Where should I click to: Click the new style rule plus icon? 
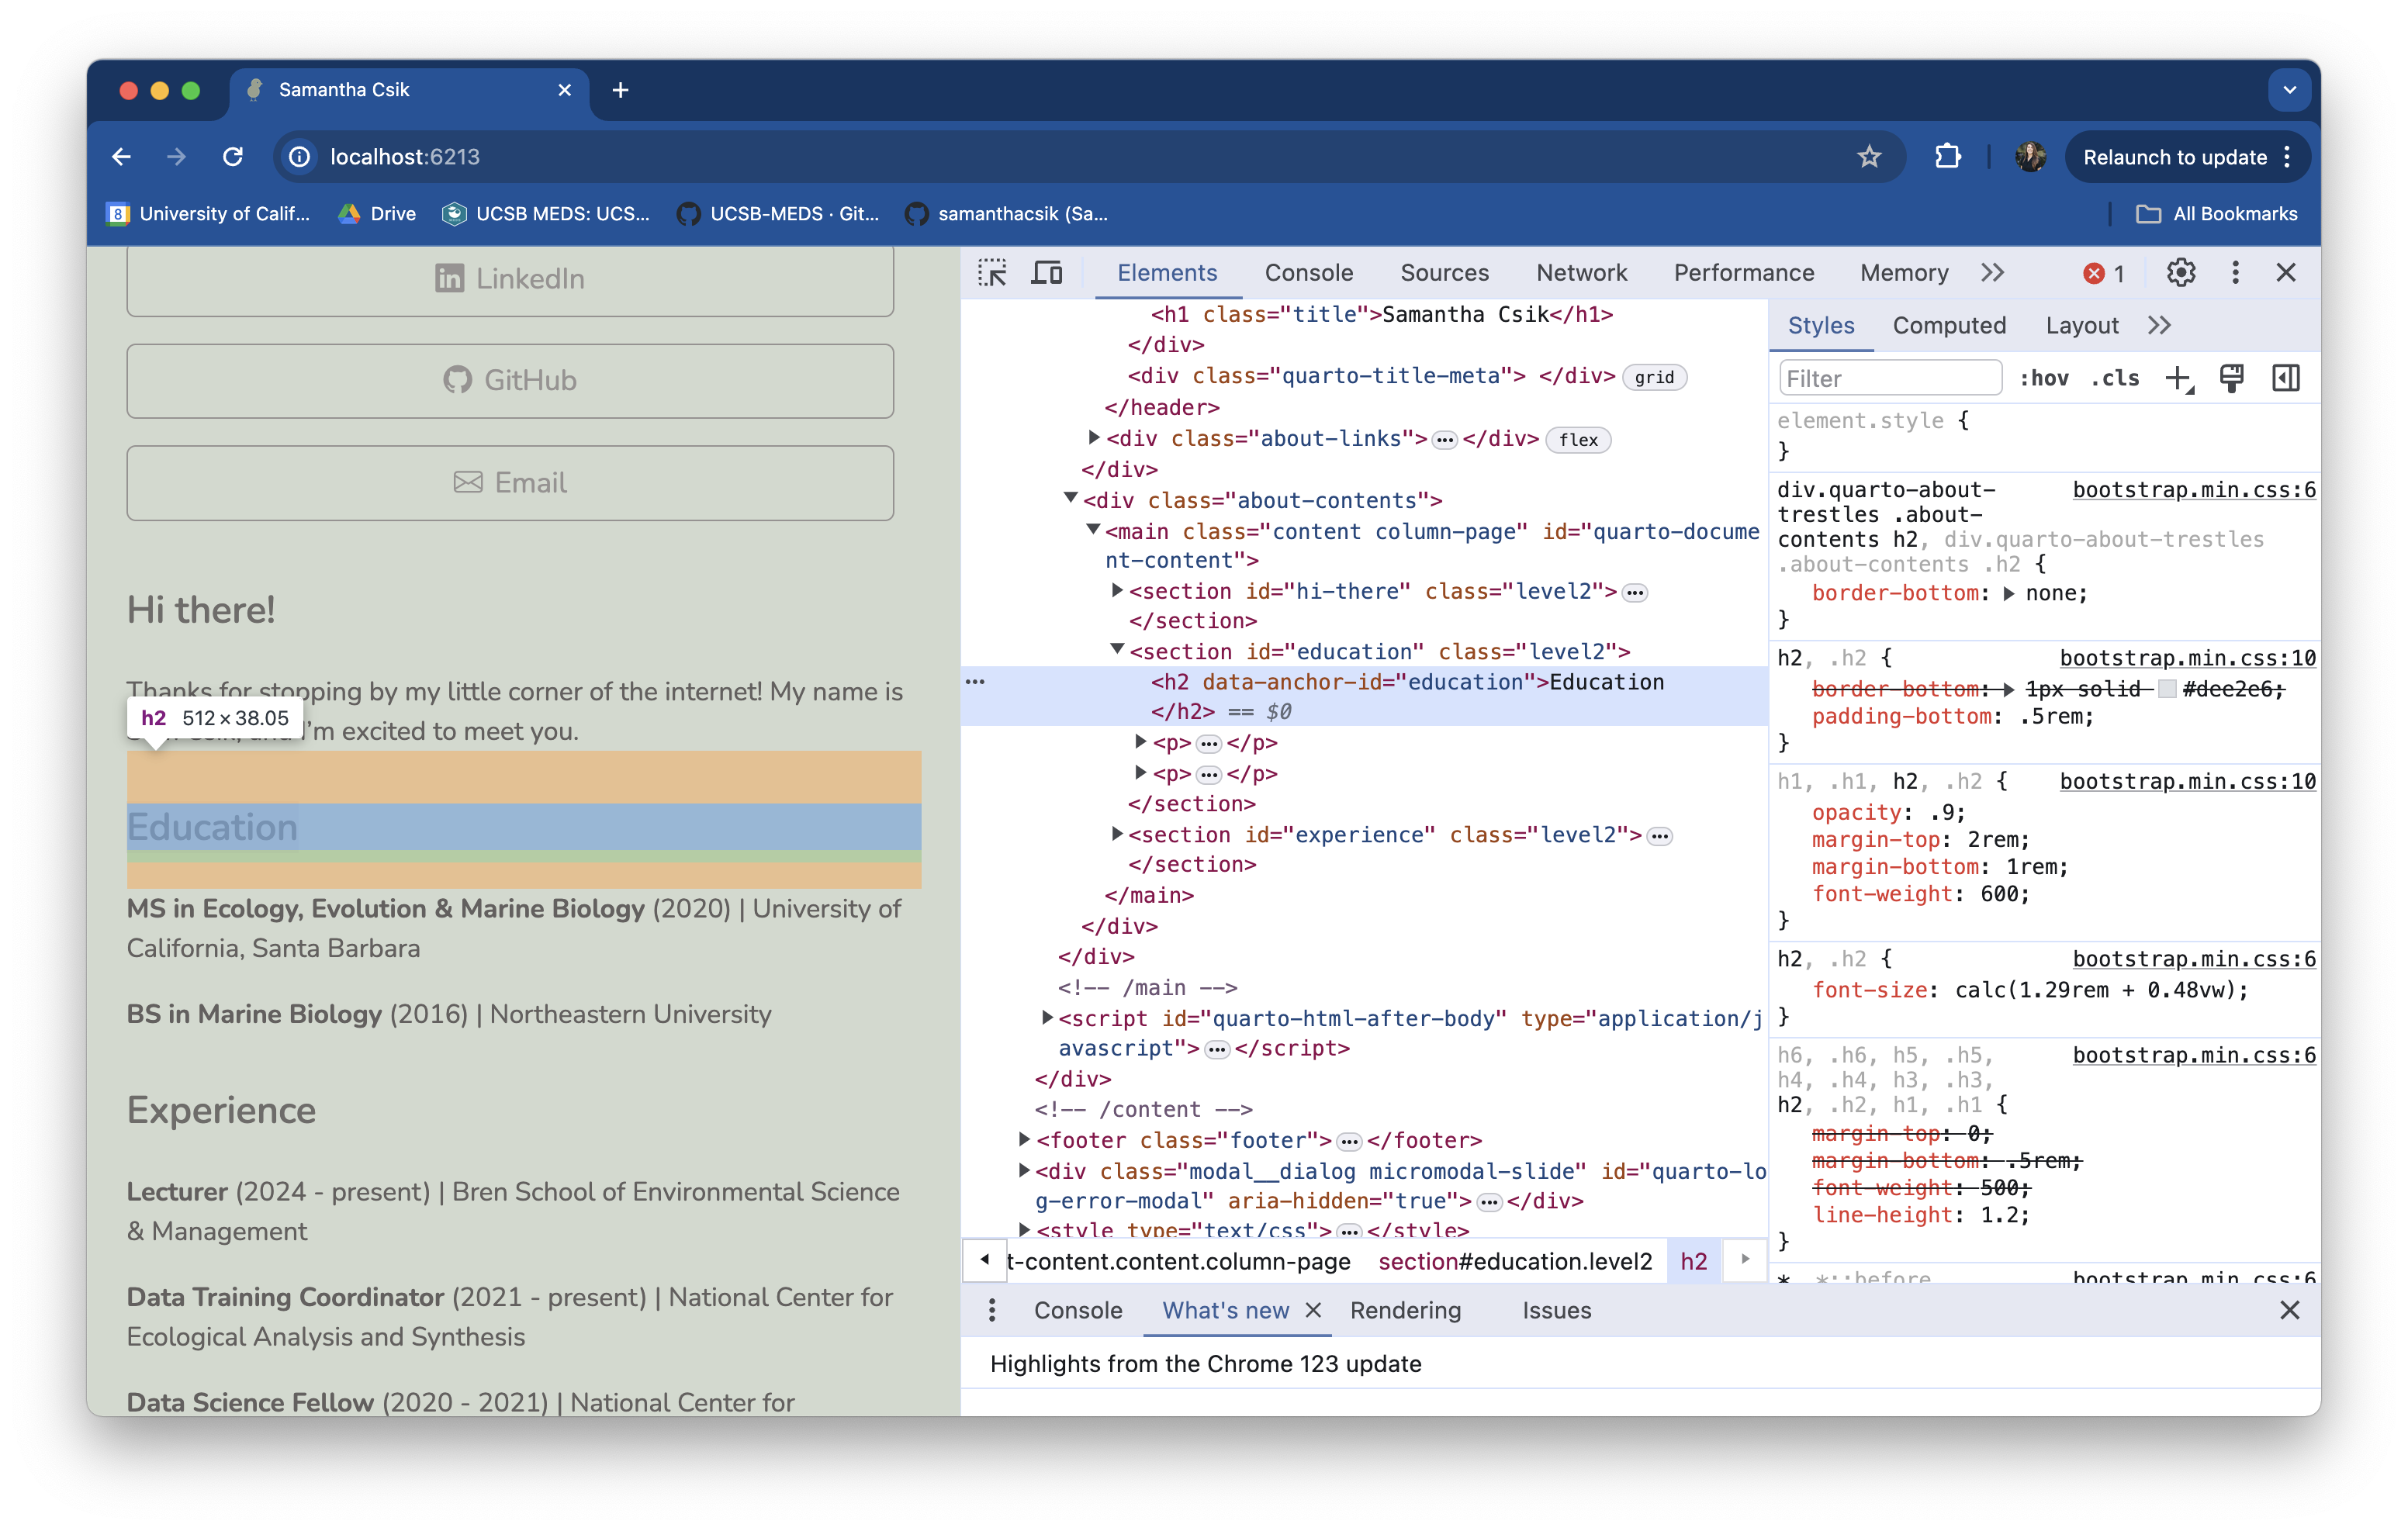tap(2177, 378)
